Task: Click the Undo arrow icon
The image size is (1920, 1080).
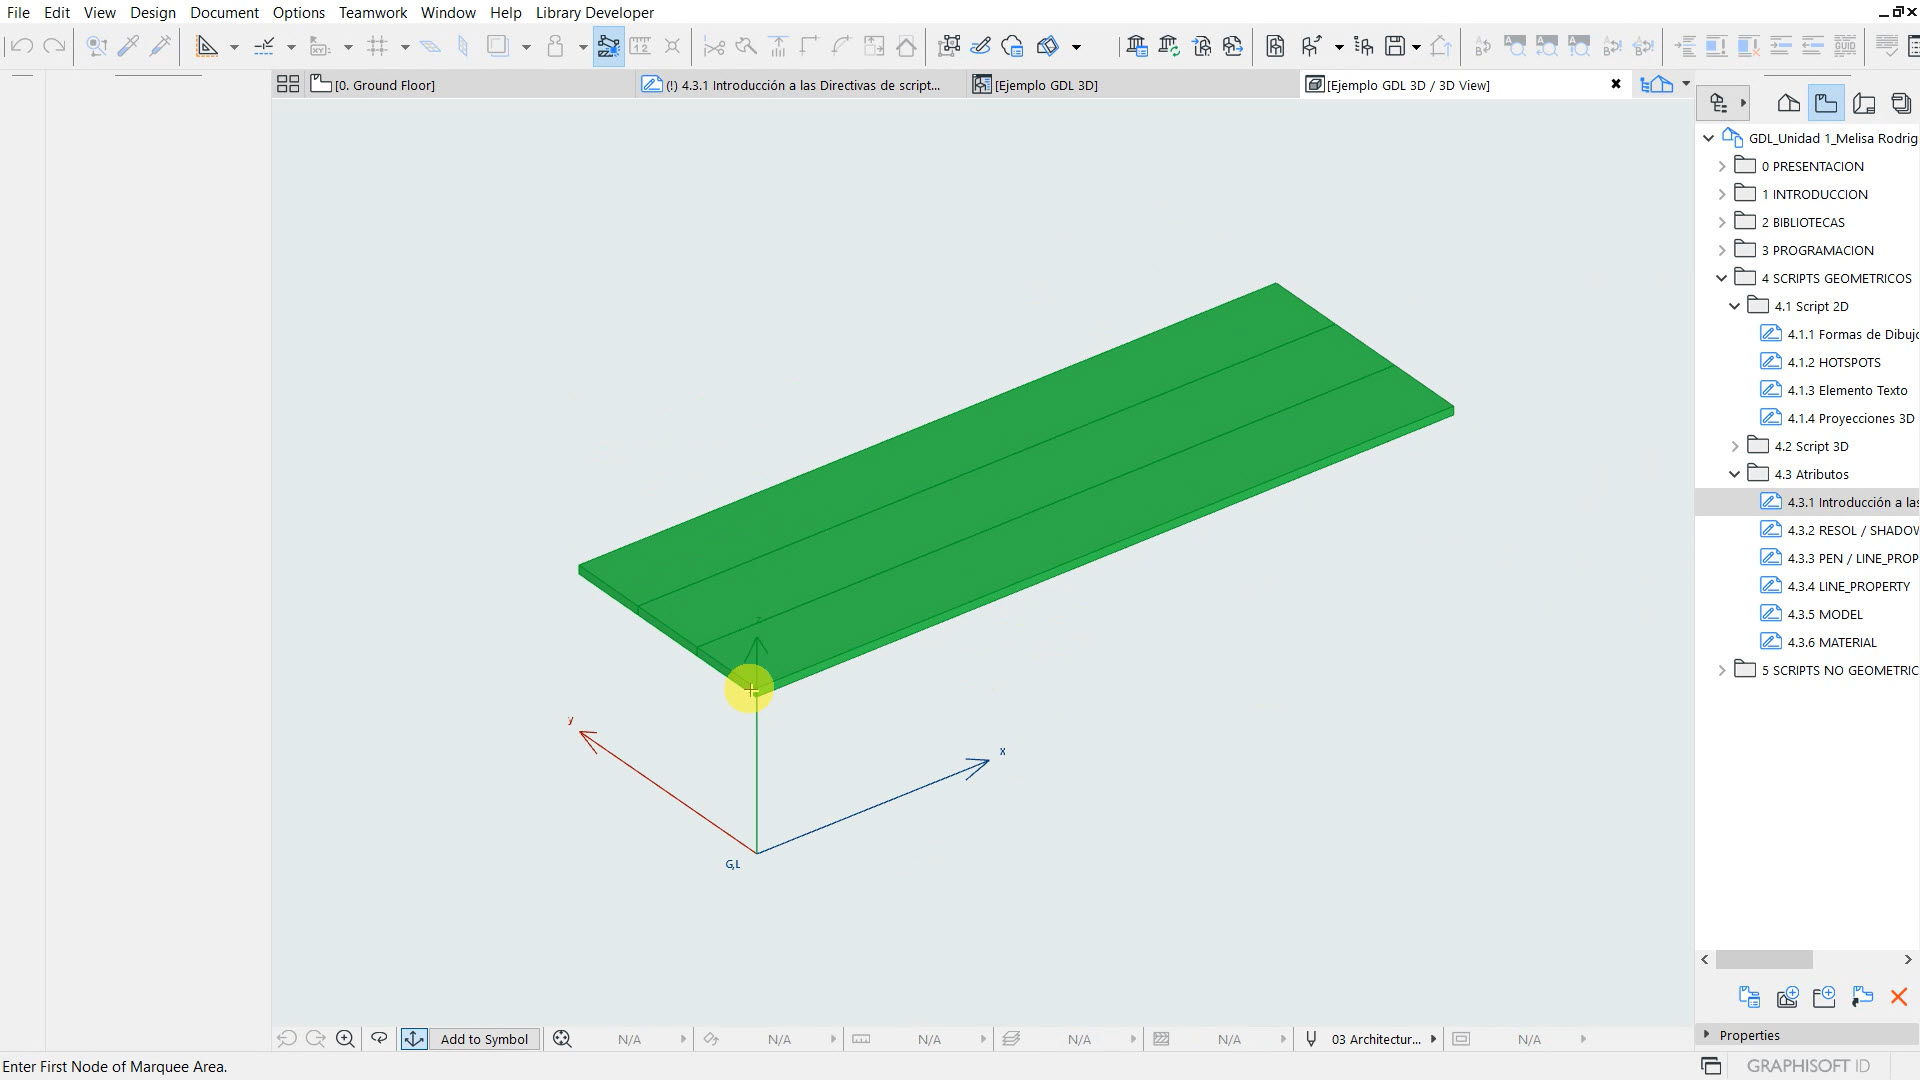Action: pos(22,46)
